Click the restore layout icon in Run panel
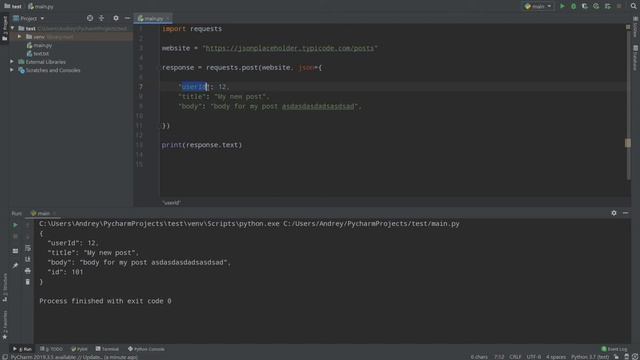640x360 pixels. point(15,251)
